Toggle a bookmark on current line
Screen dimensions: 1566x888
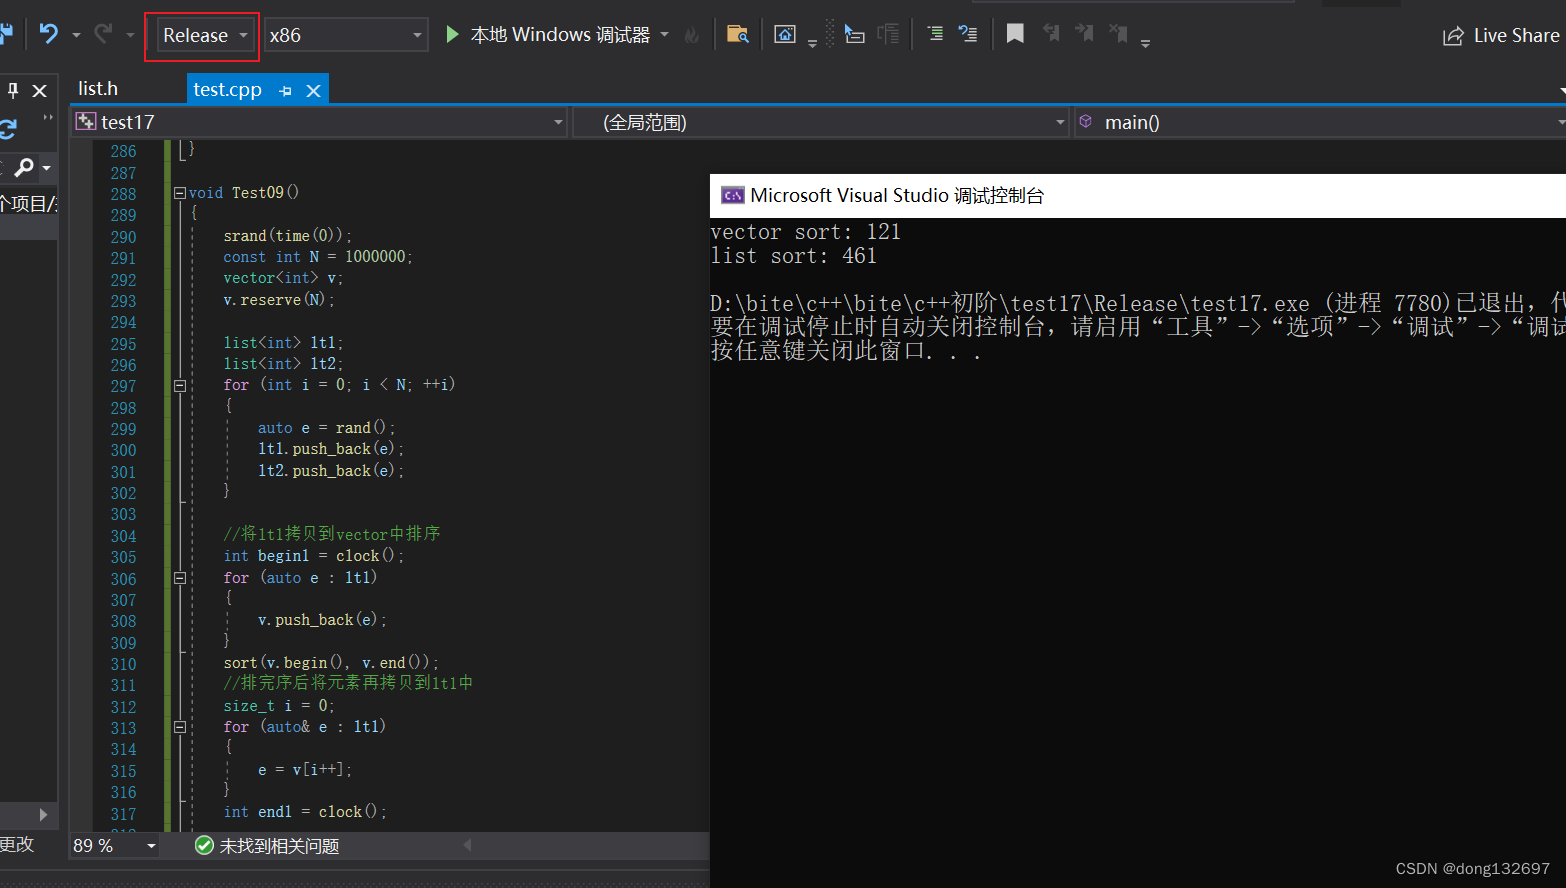1015,34
